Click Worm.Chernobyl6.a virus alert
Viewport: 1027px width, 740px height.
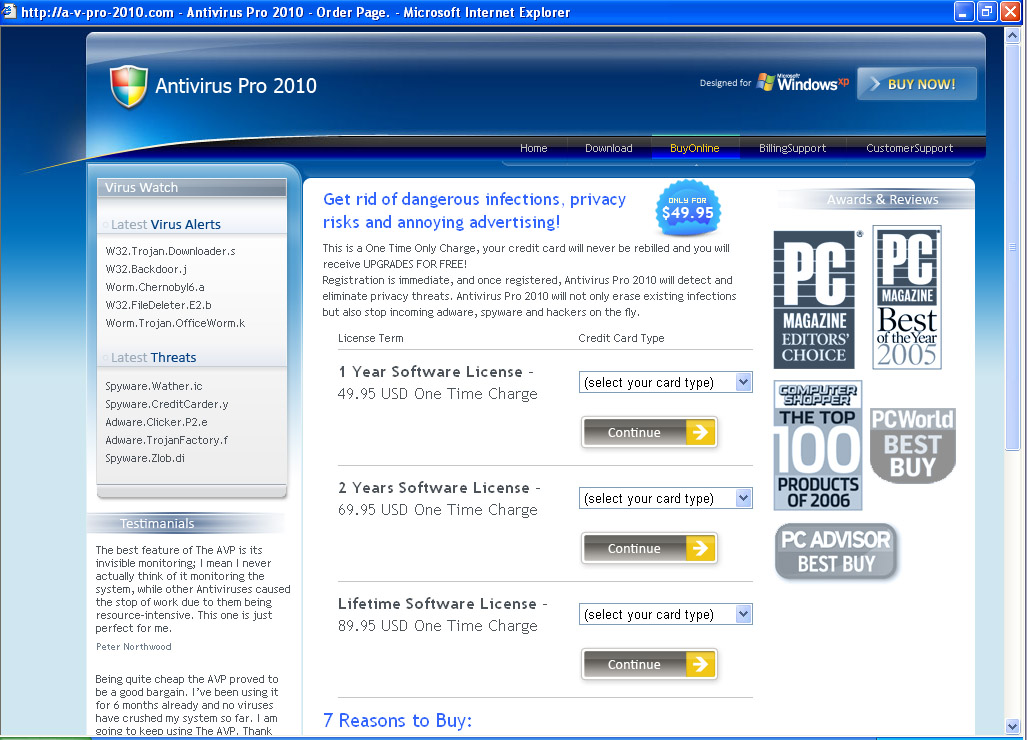[x=155, y=287]
